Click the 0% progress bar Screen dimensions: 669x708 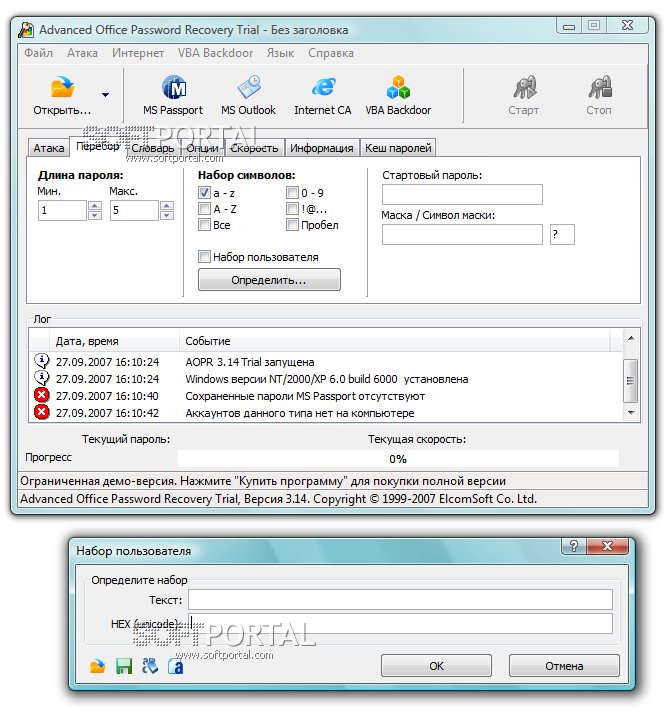click(x=398, y=459)
